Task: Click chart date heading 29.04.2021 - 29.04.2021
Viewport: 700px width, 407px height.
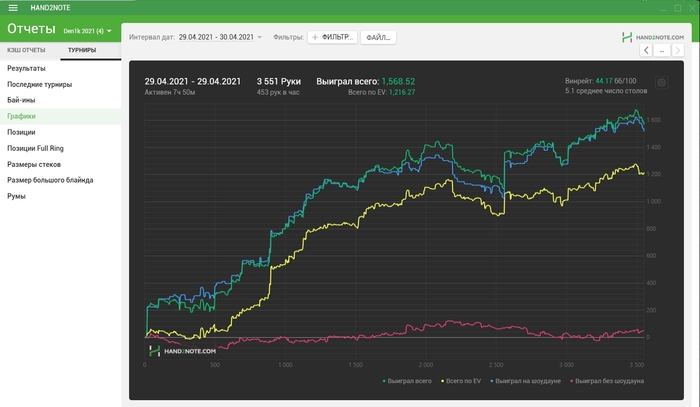Action: pyautogui.click(x=192, y=82)
